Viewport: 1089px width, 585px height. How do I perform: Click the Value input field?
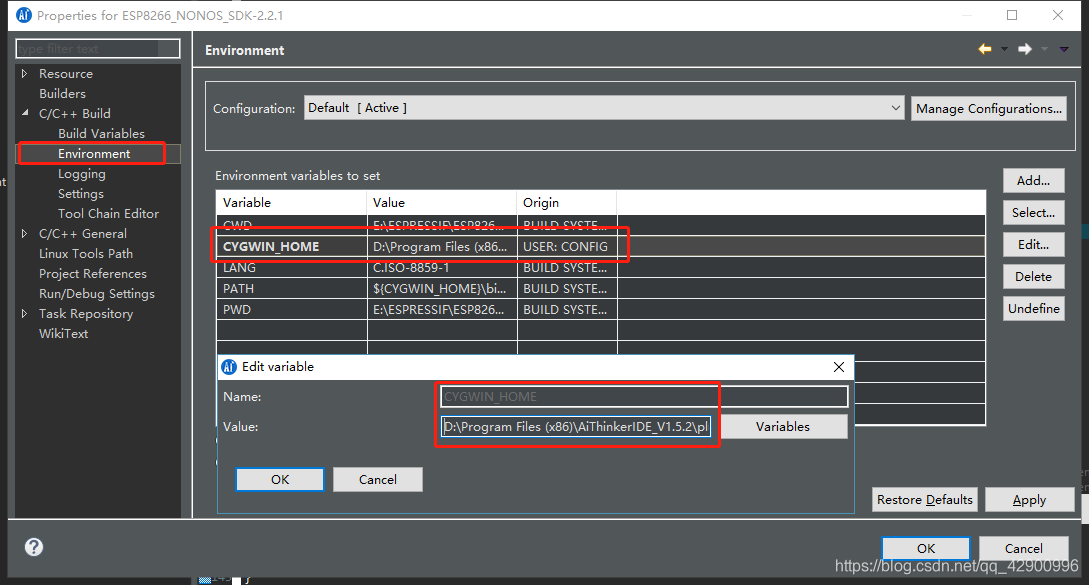point(576,427)
